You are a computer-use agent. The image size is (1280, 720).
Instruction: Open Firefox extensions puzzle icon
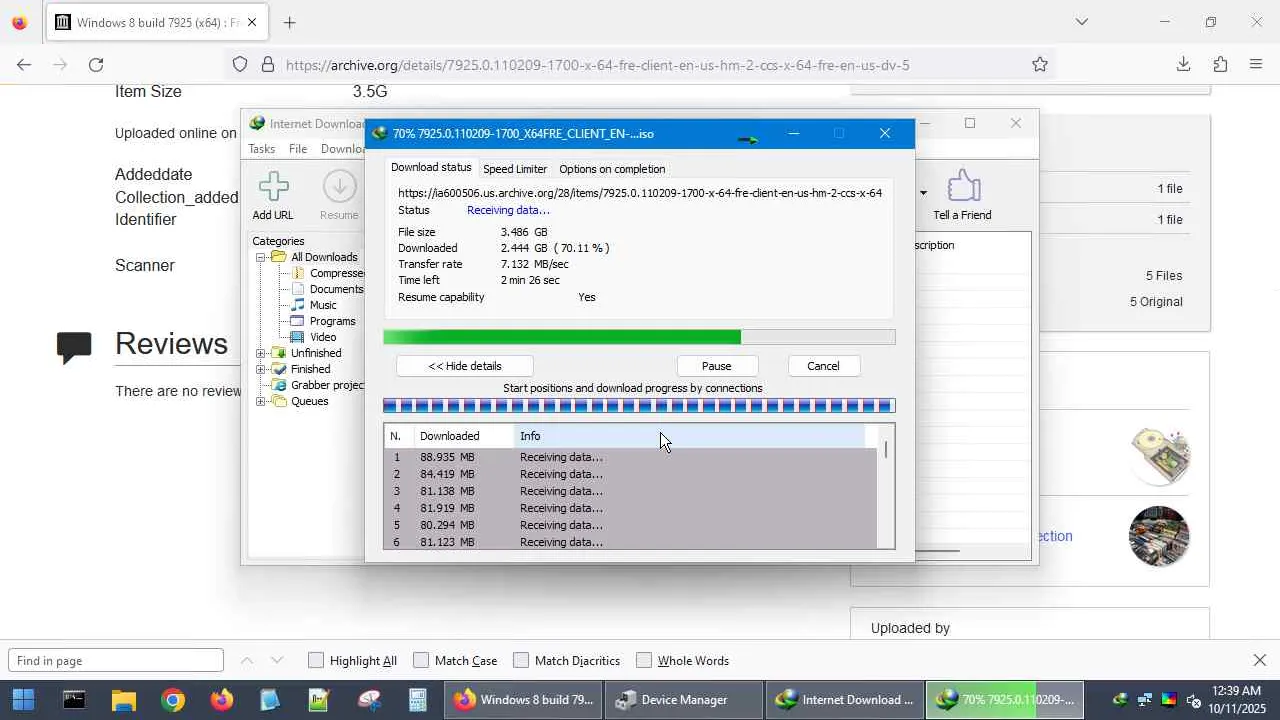pos(1220,64)
